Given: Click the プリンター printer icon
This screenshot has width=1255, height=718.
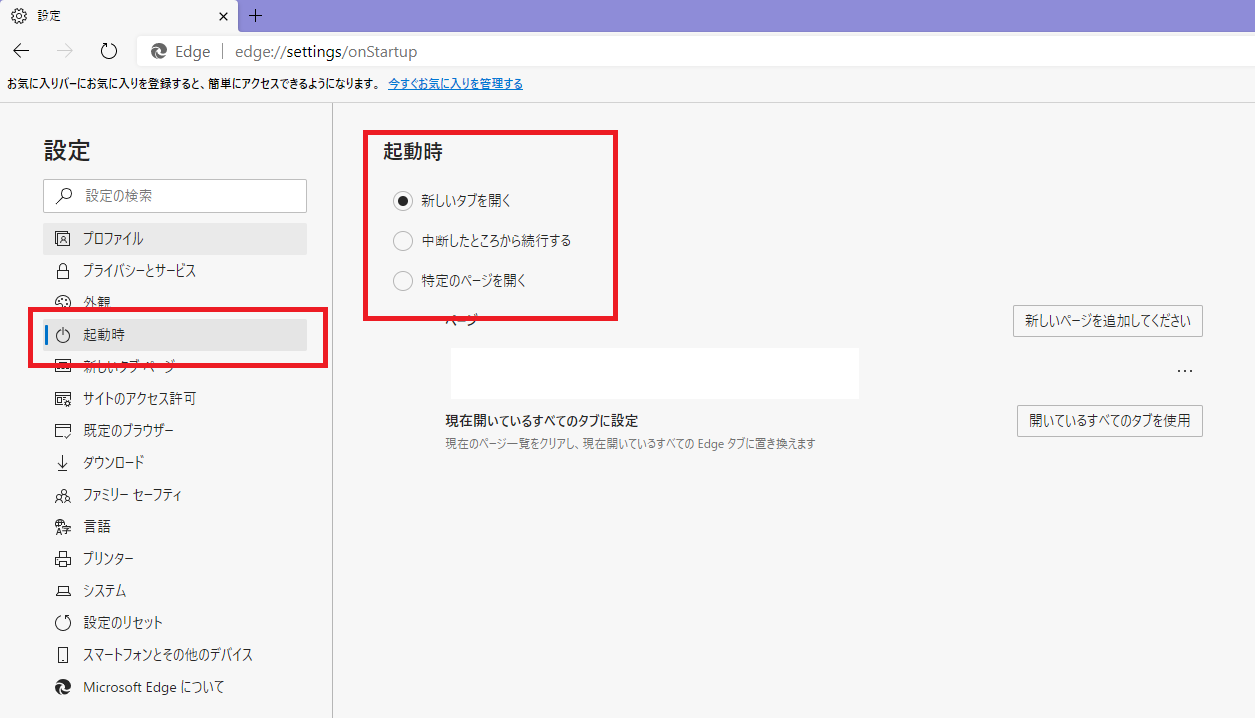Looking at the screenshot, I should tap(63, 559).
